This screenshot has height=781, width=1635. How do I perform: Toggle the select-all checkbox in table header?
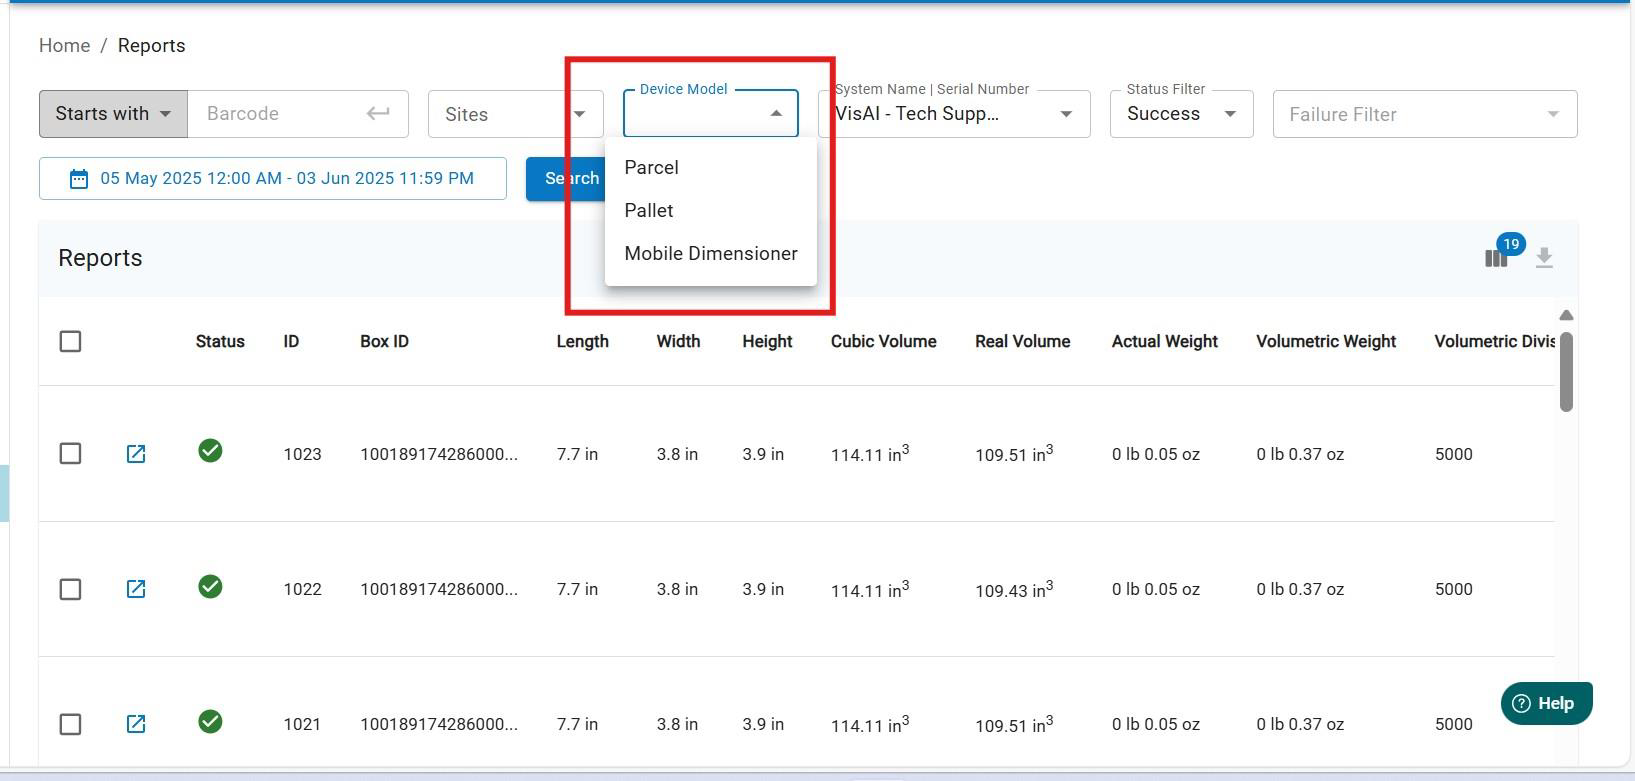point(70,342)
